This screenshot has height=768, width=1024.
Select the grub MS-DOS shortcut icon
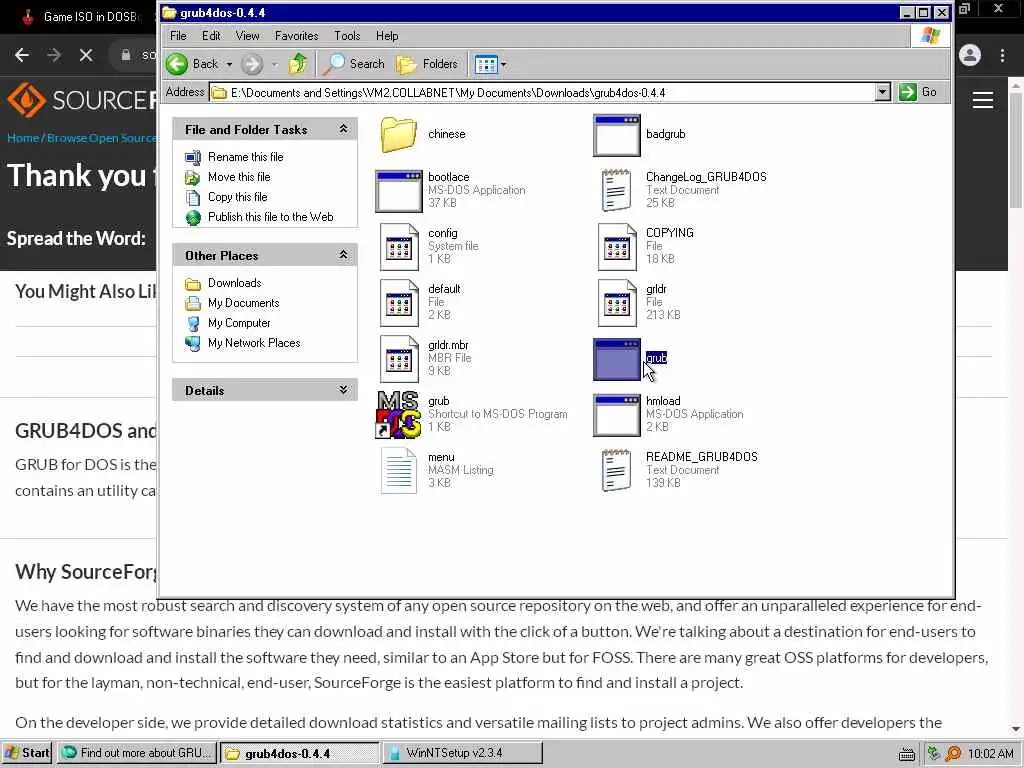click(x=398, y=415)
